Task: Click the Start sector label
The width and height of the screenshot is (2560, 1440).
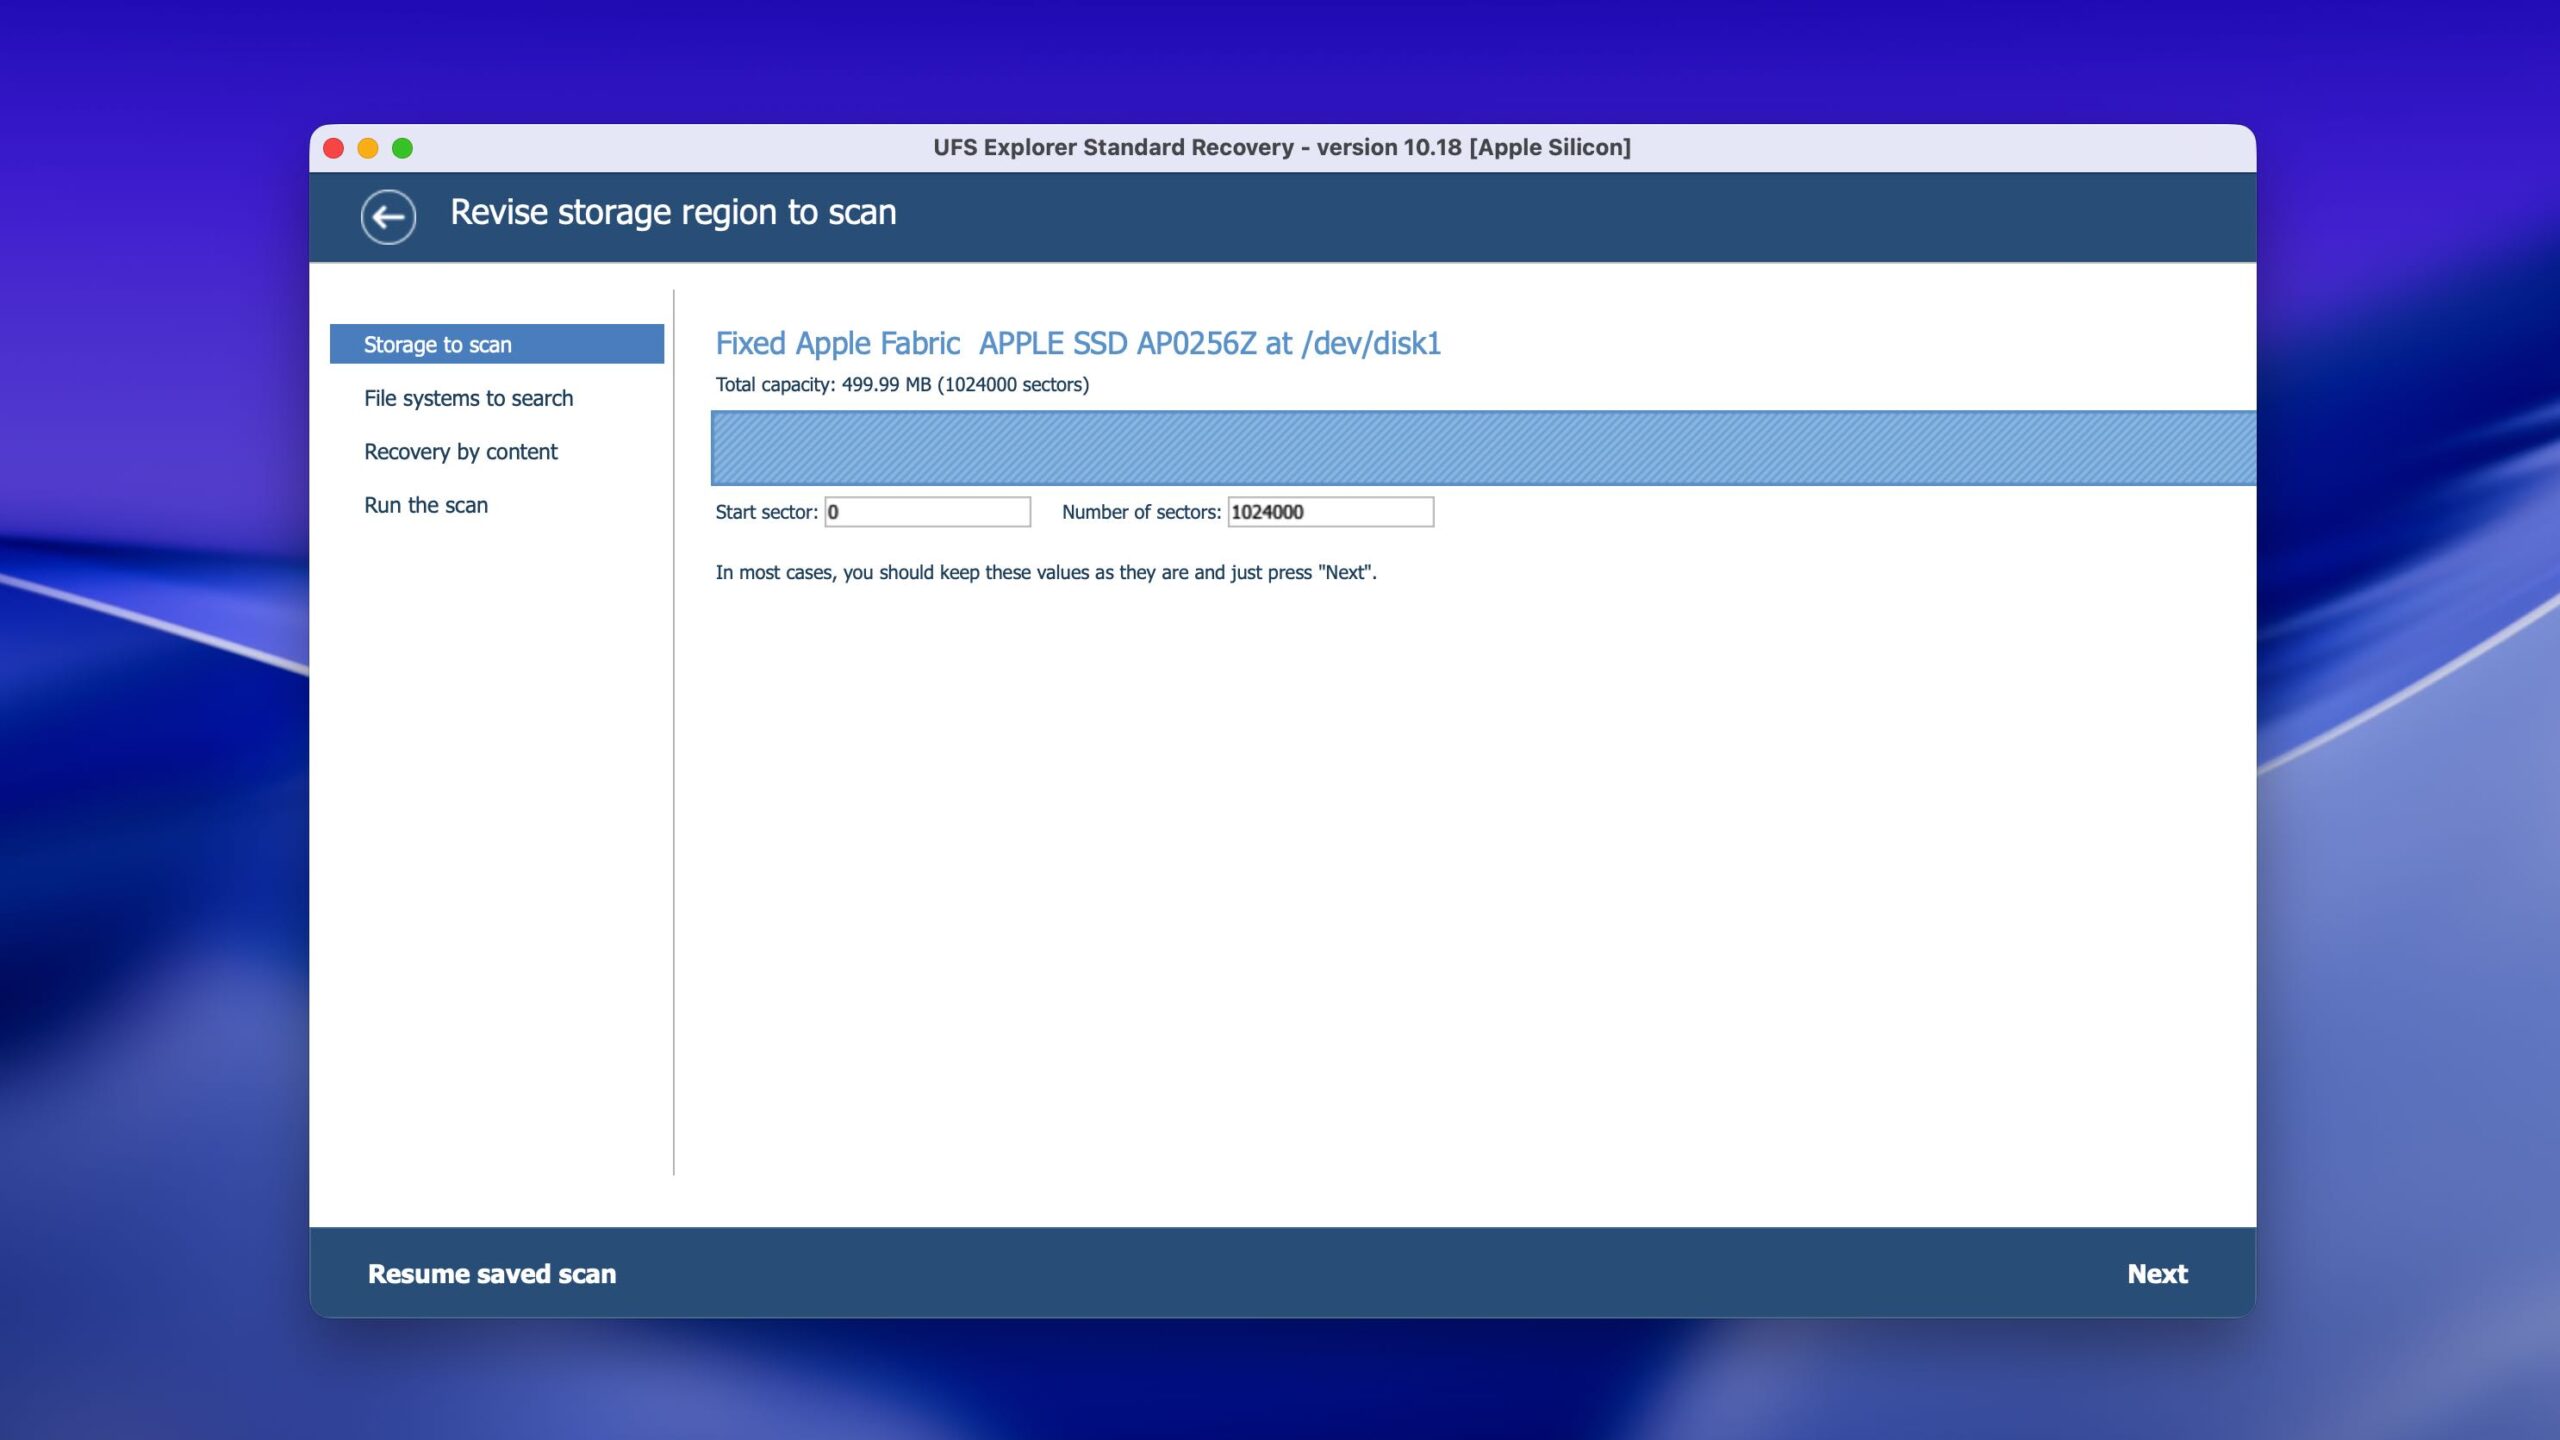Action: 766,512
